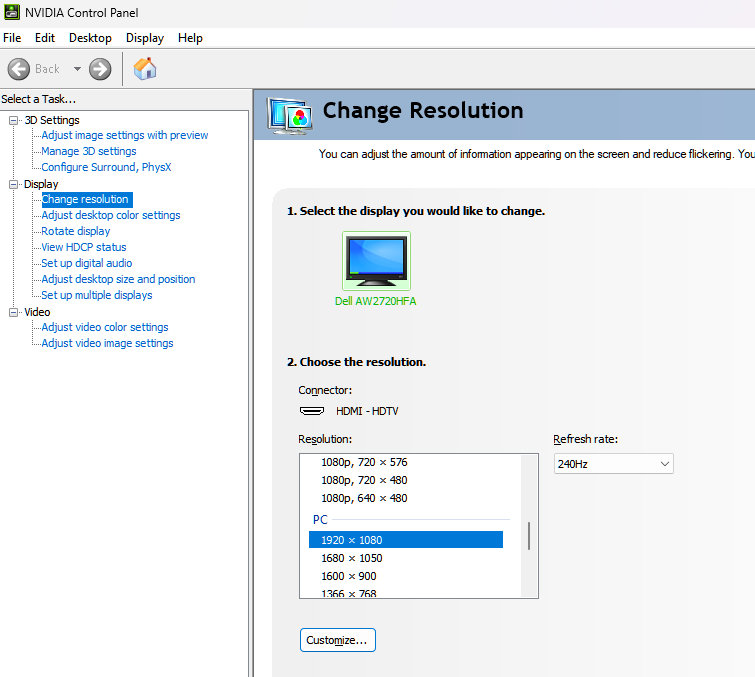Click the Back arrow button
The width and height of the screenshot is (755, 677).
pos(19,69)
